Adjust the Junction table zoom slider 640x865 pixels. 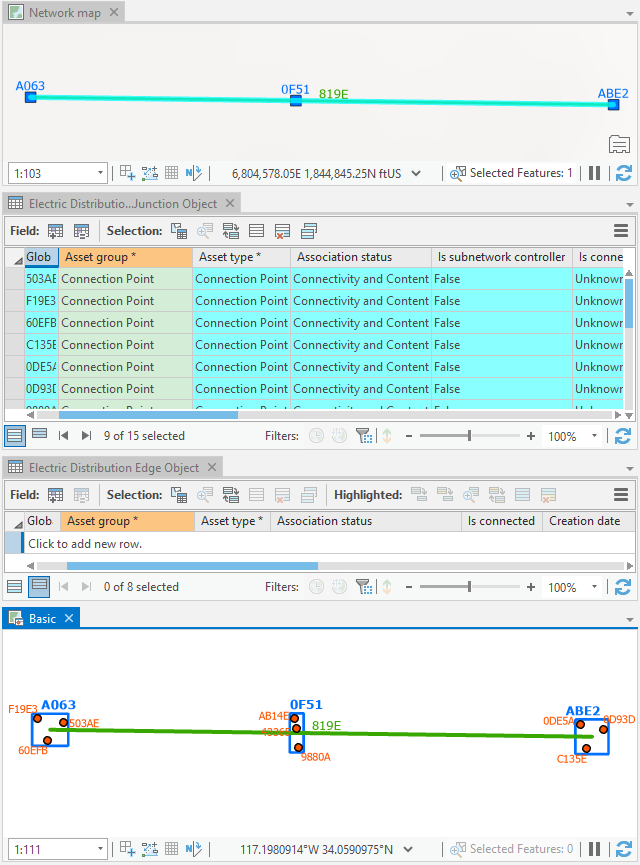pos(469,436)
